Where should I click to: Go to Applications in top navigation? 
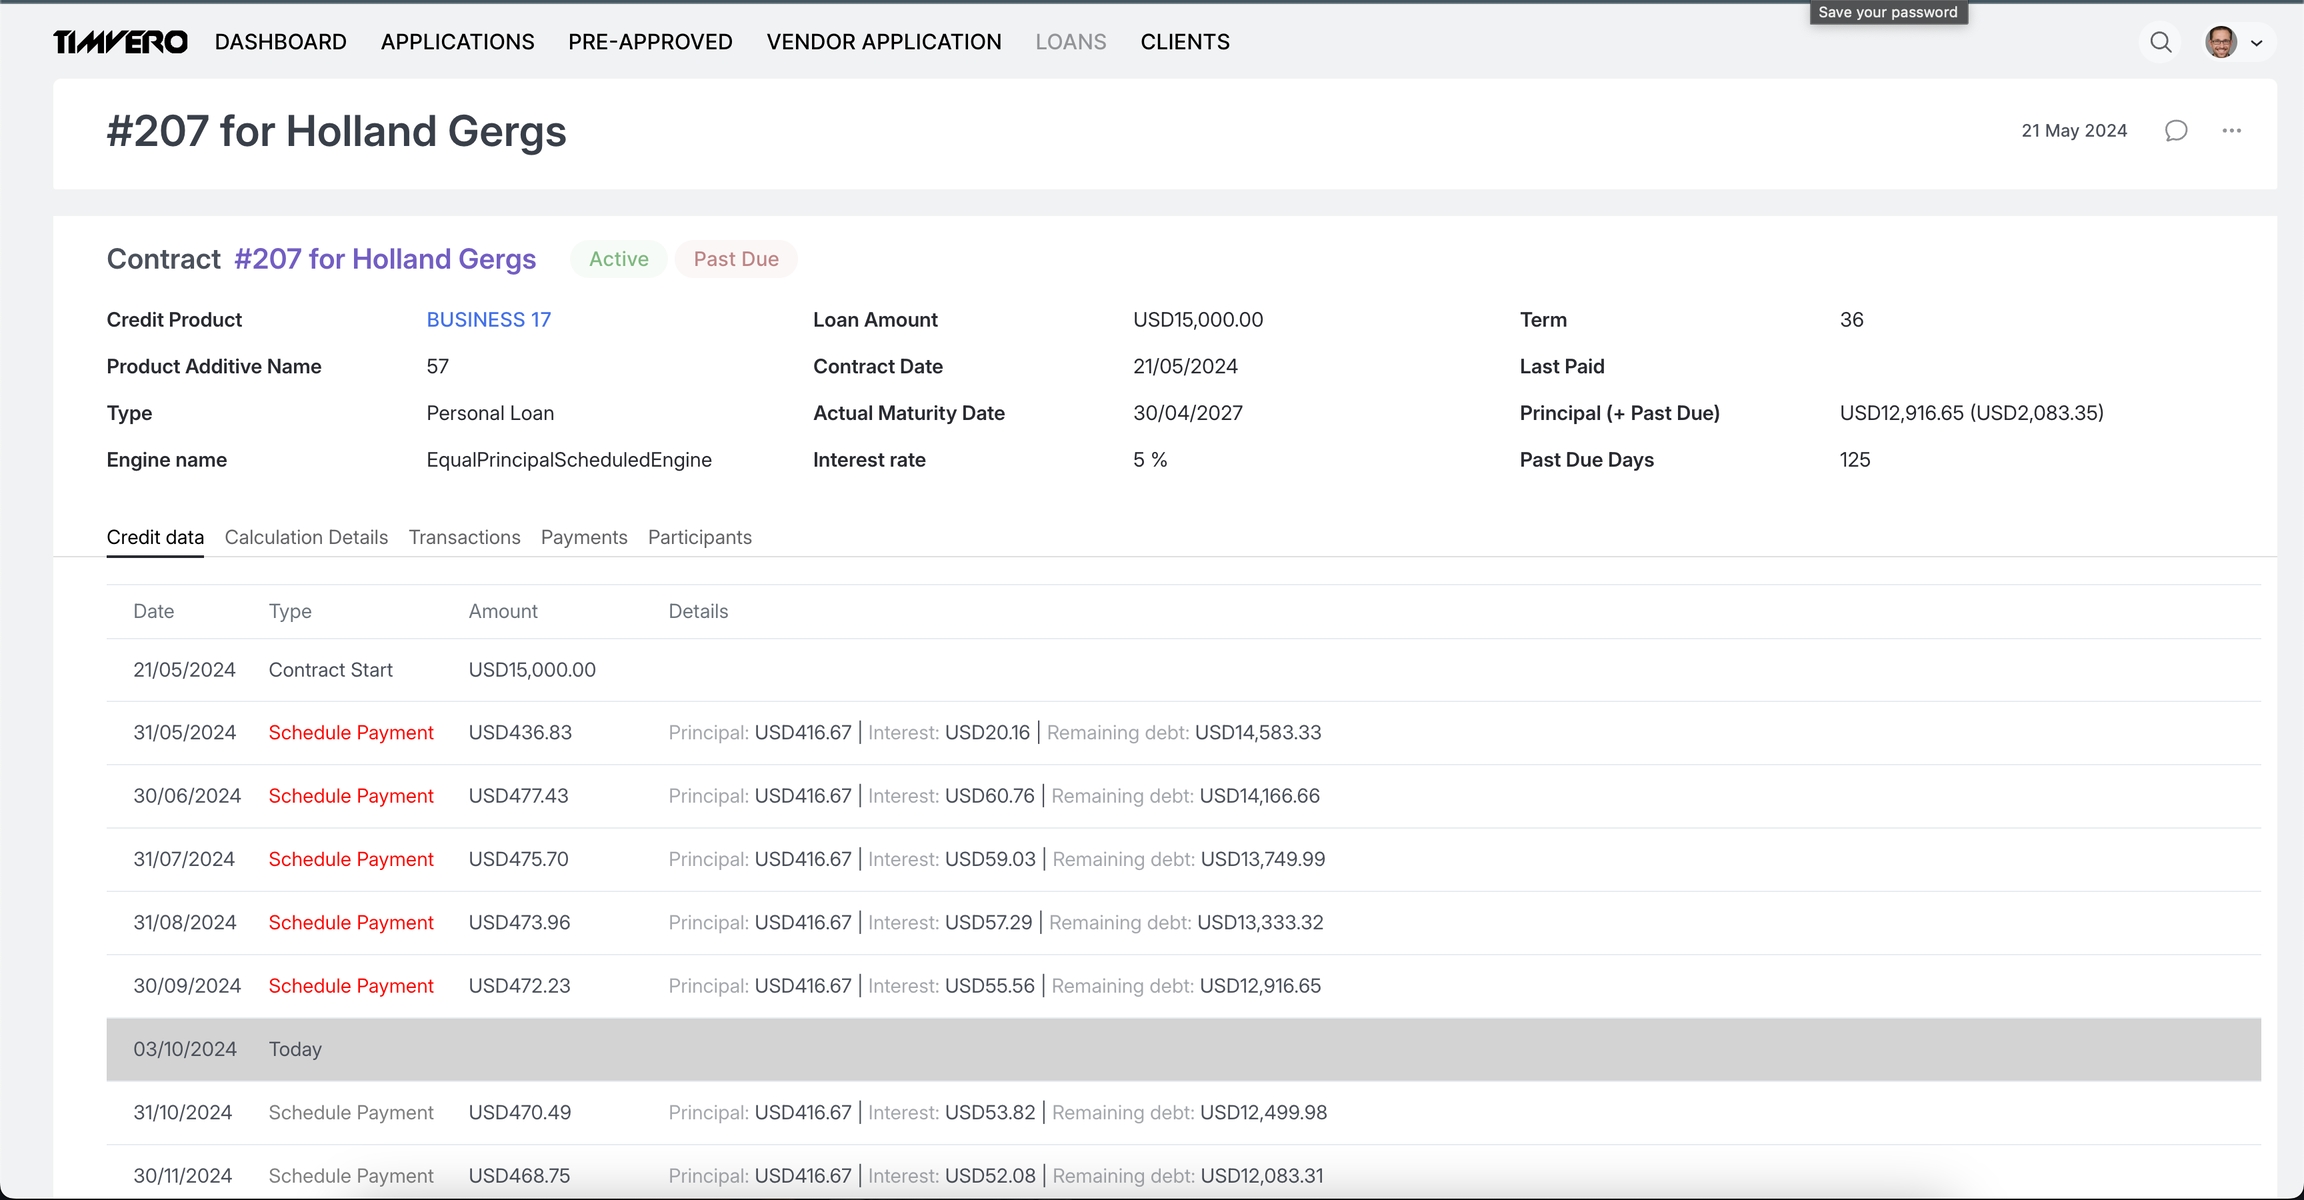click(457, 42)
